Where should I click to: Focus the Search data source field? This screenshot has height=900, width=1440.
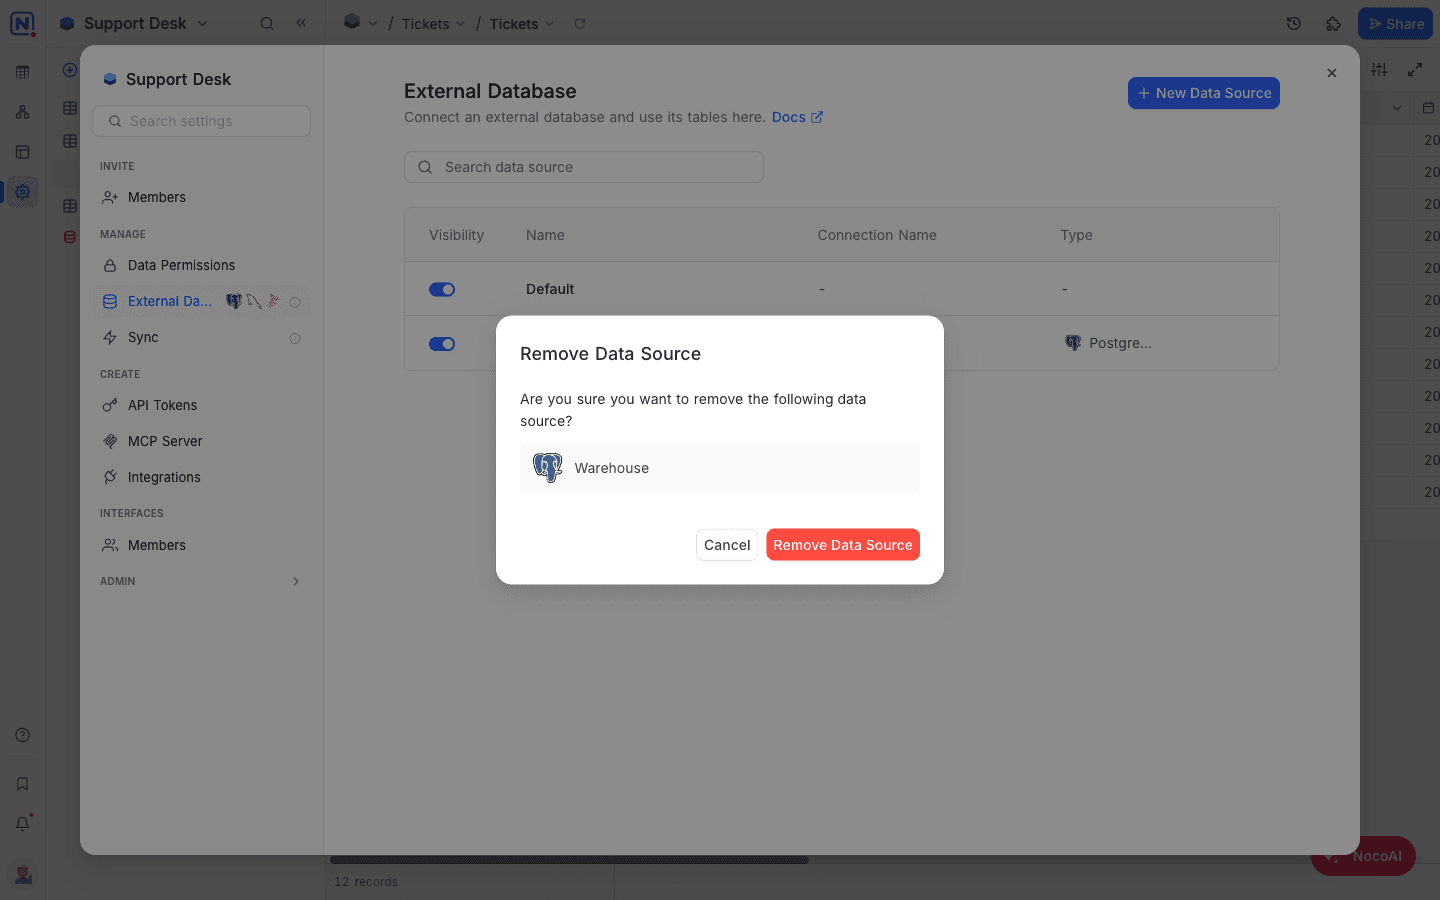584,167
